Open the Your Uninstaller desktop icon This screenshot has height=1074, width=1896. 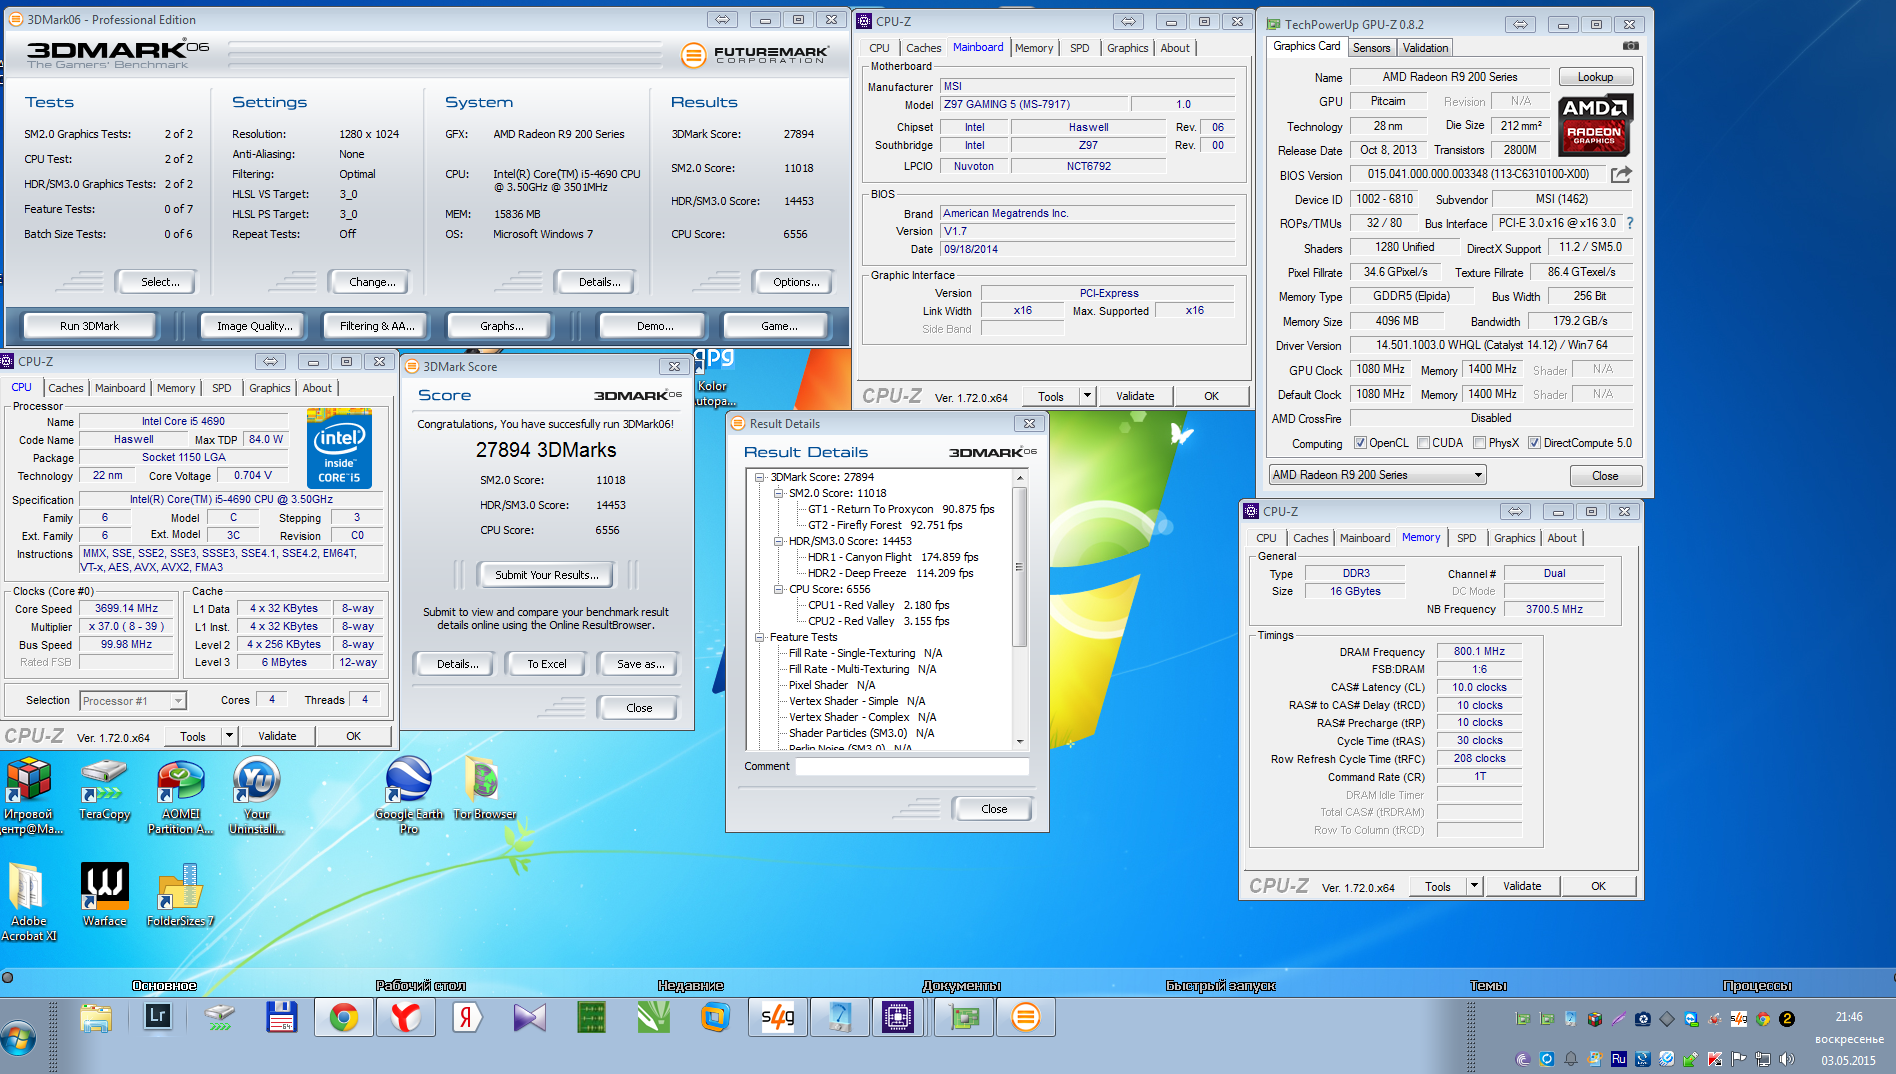point(257,797)
